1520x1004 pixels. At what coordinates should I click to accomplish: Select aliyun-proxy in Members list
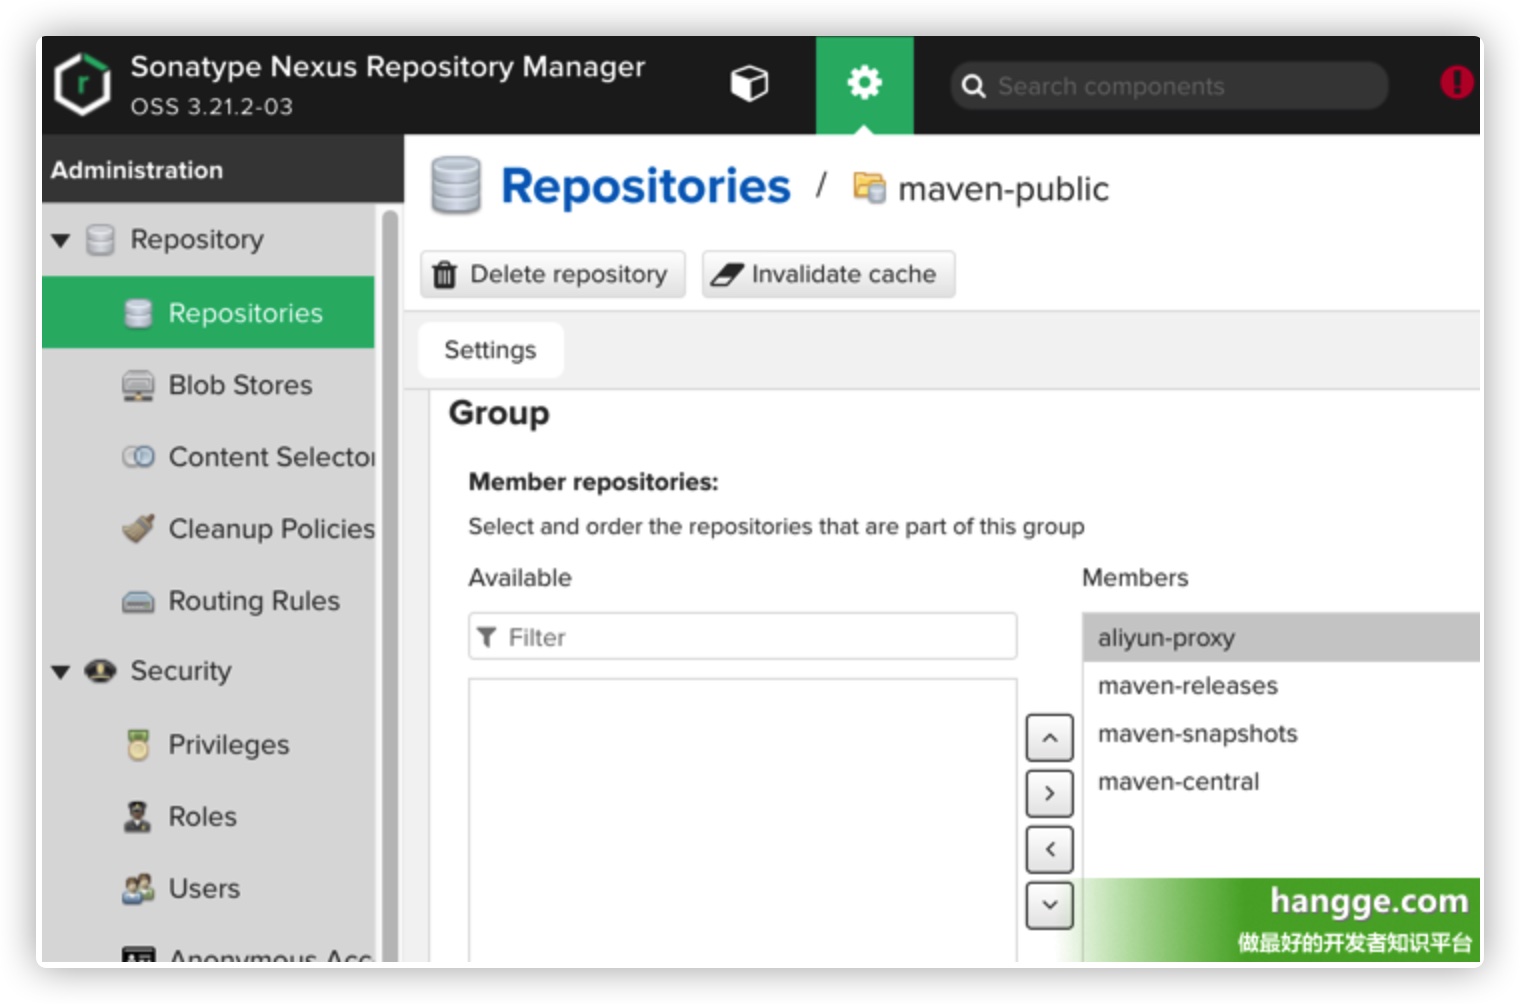pyautogui.click(x=1281, y=638)
